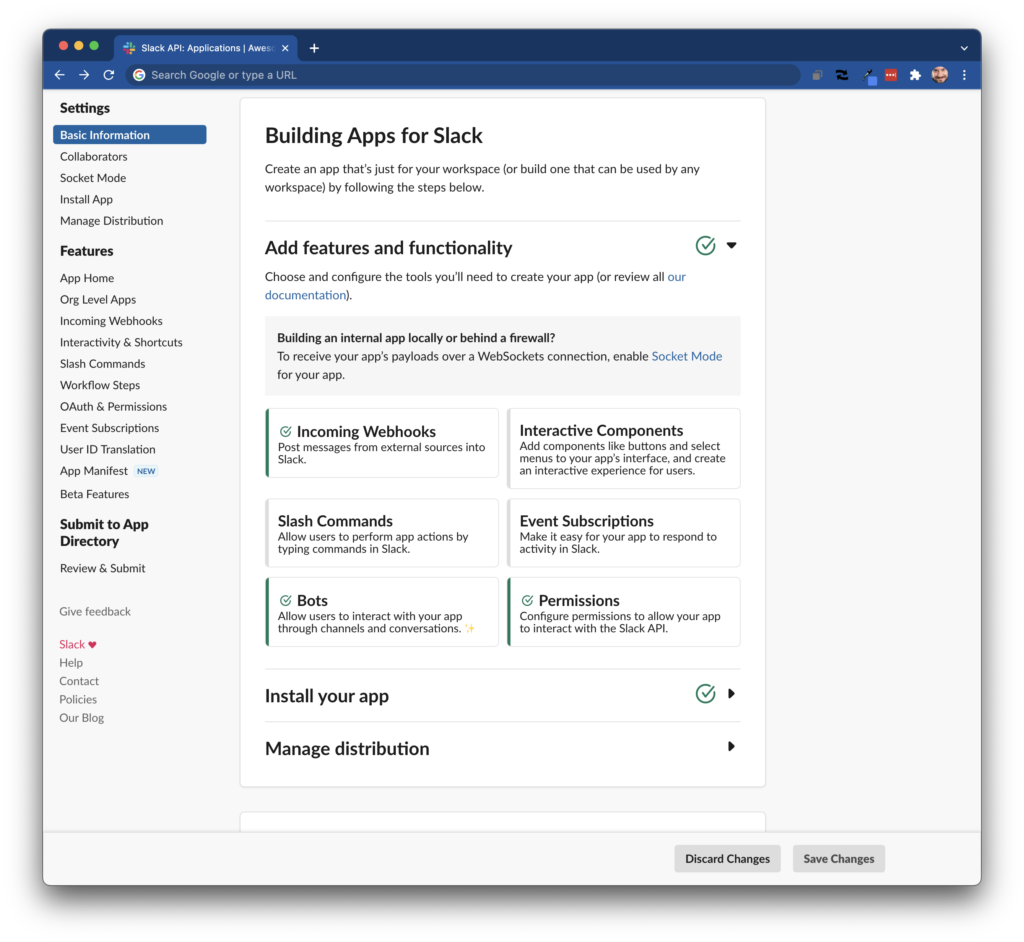This screenshot has height=942, width=1024.
Task: Open the Chrome three-dot menu
Action: (964, 75)
